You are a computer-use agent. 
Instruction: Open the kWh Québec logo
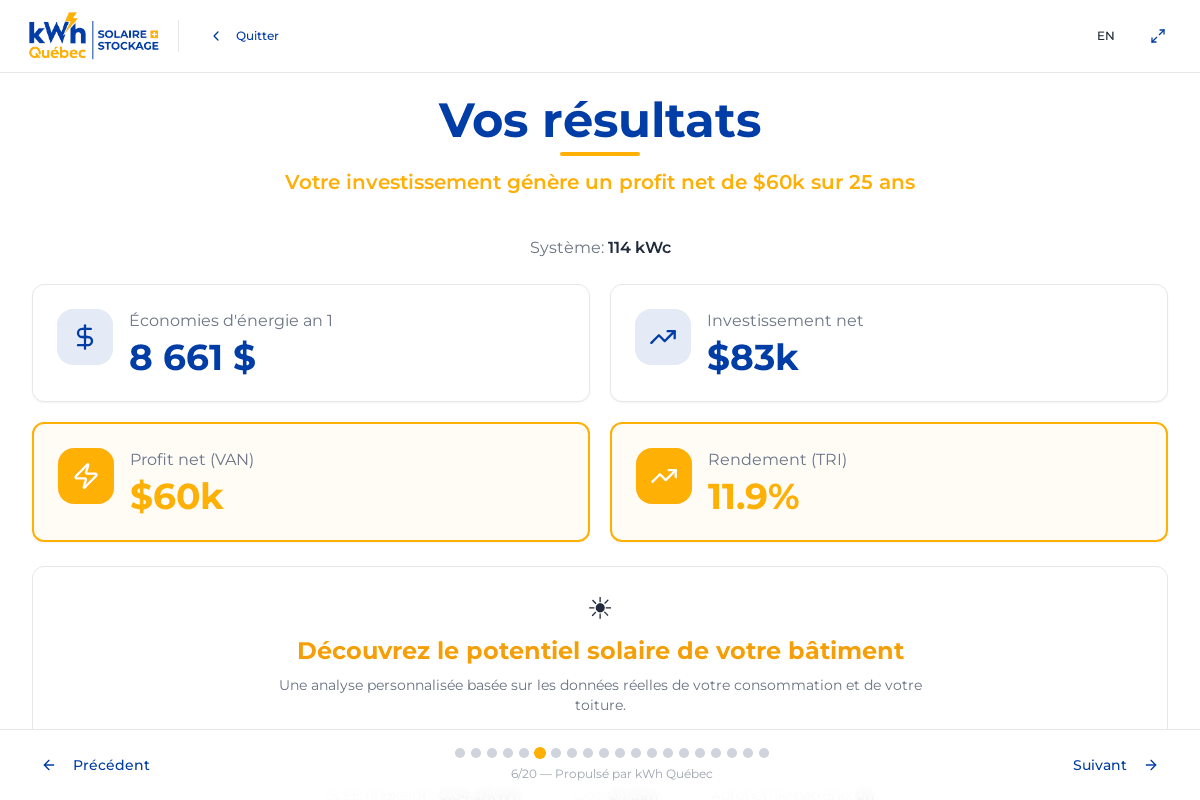click(94, 36)
